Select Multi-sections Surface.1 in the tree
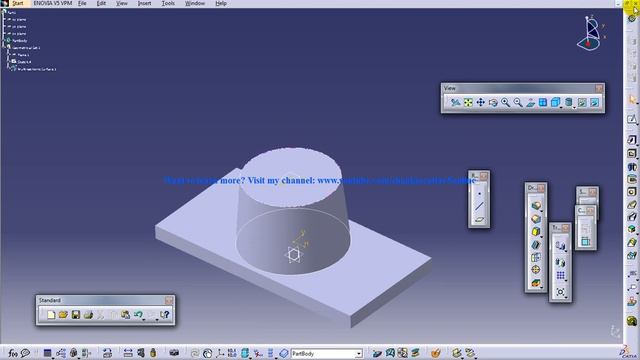640x360 pixels. (x=37, y=69)
